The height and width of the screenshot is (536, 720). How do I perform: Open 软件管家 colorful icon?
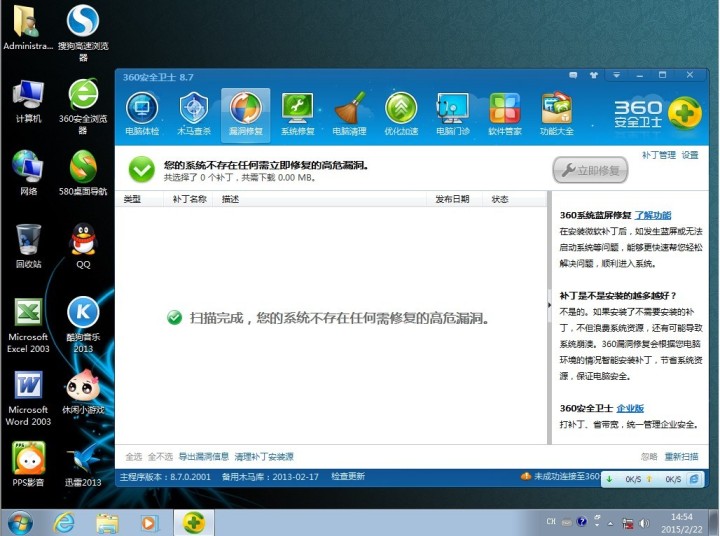(x=505, y=114)
